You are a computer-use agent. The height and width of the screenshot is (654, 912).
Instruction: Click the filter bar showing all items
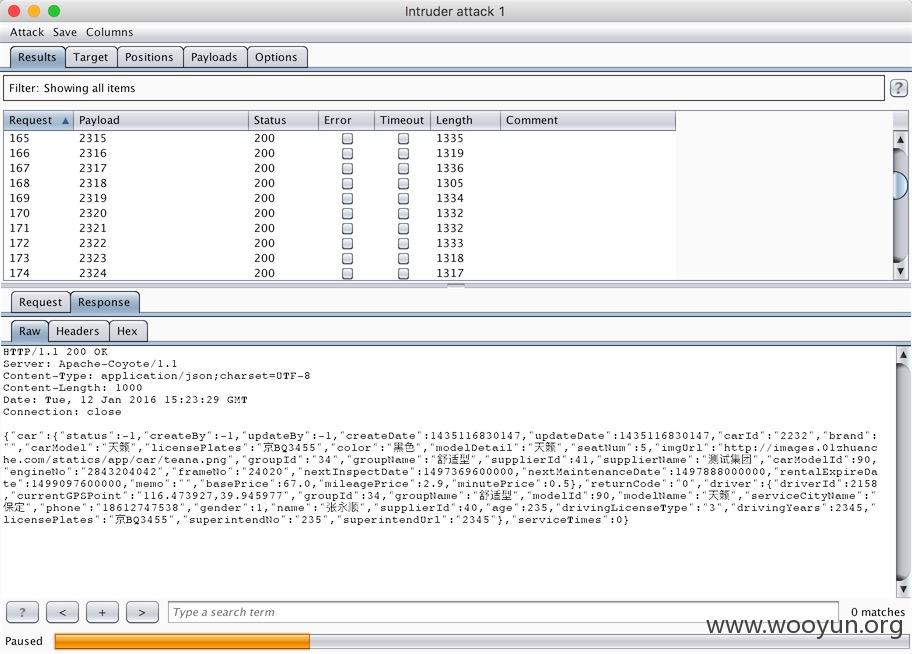[444, 88]
